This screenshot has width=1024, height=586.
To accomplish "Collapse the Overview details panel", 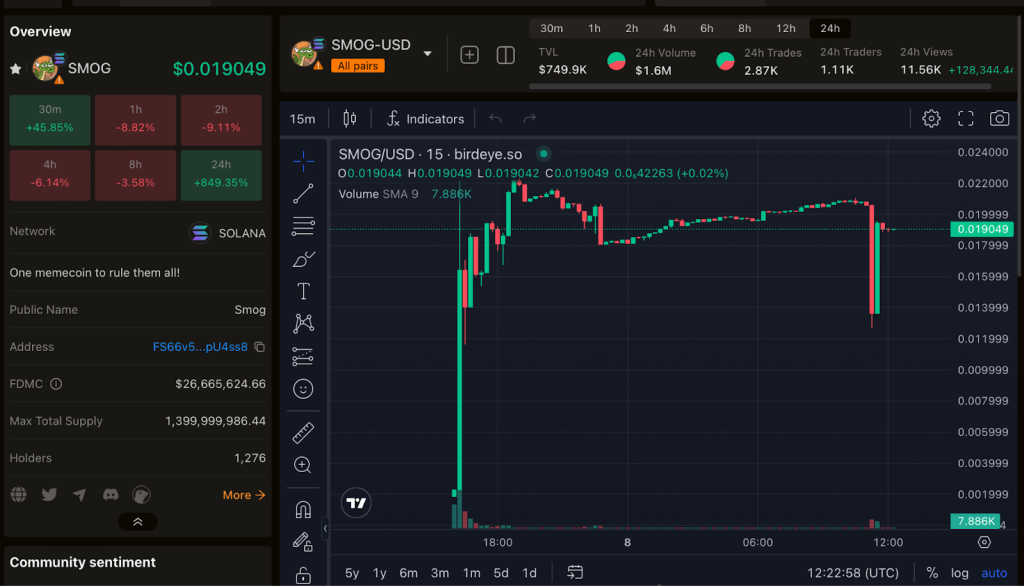I will tap(138, 522).
